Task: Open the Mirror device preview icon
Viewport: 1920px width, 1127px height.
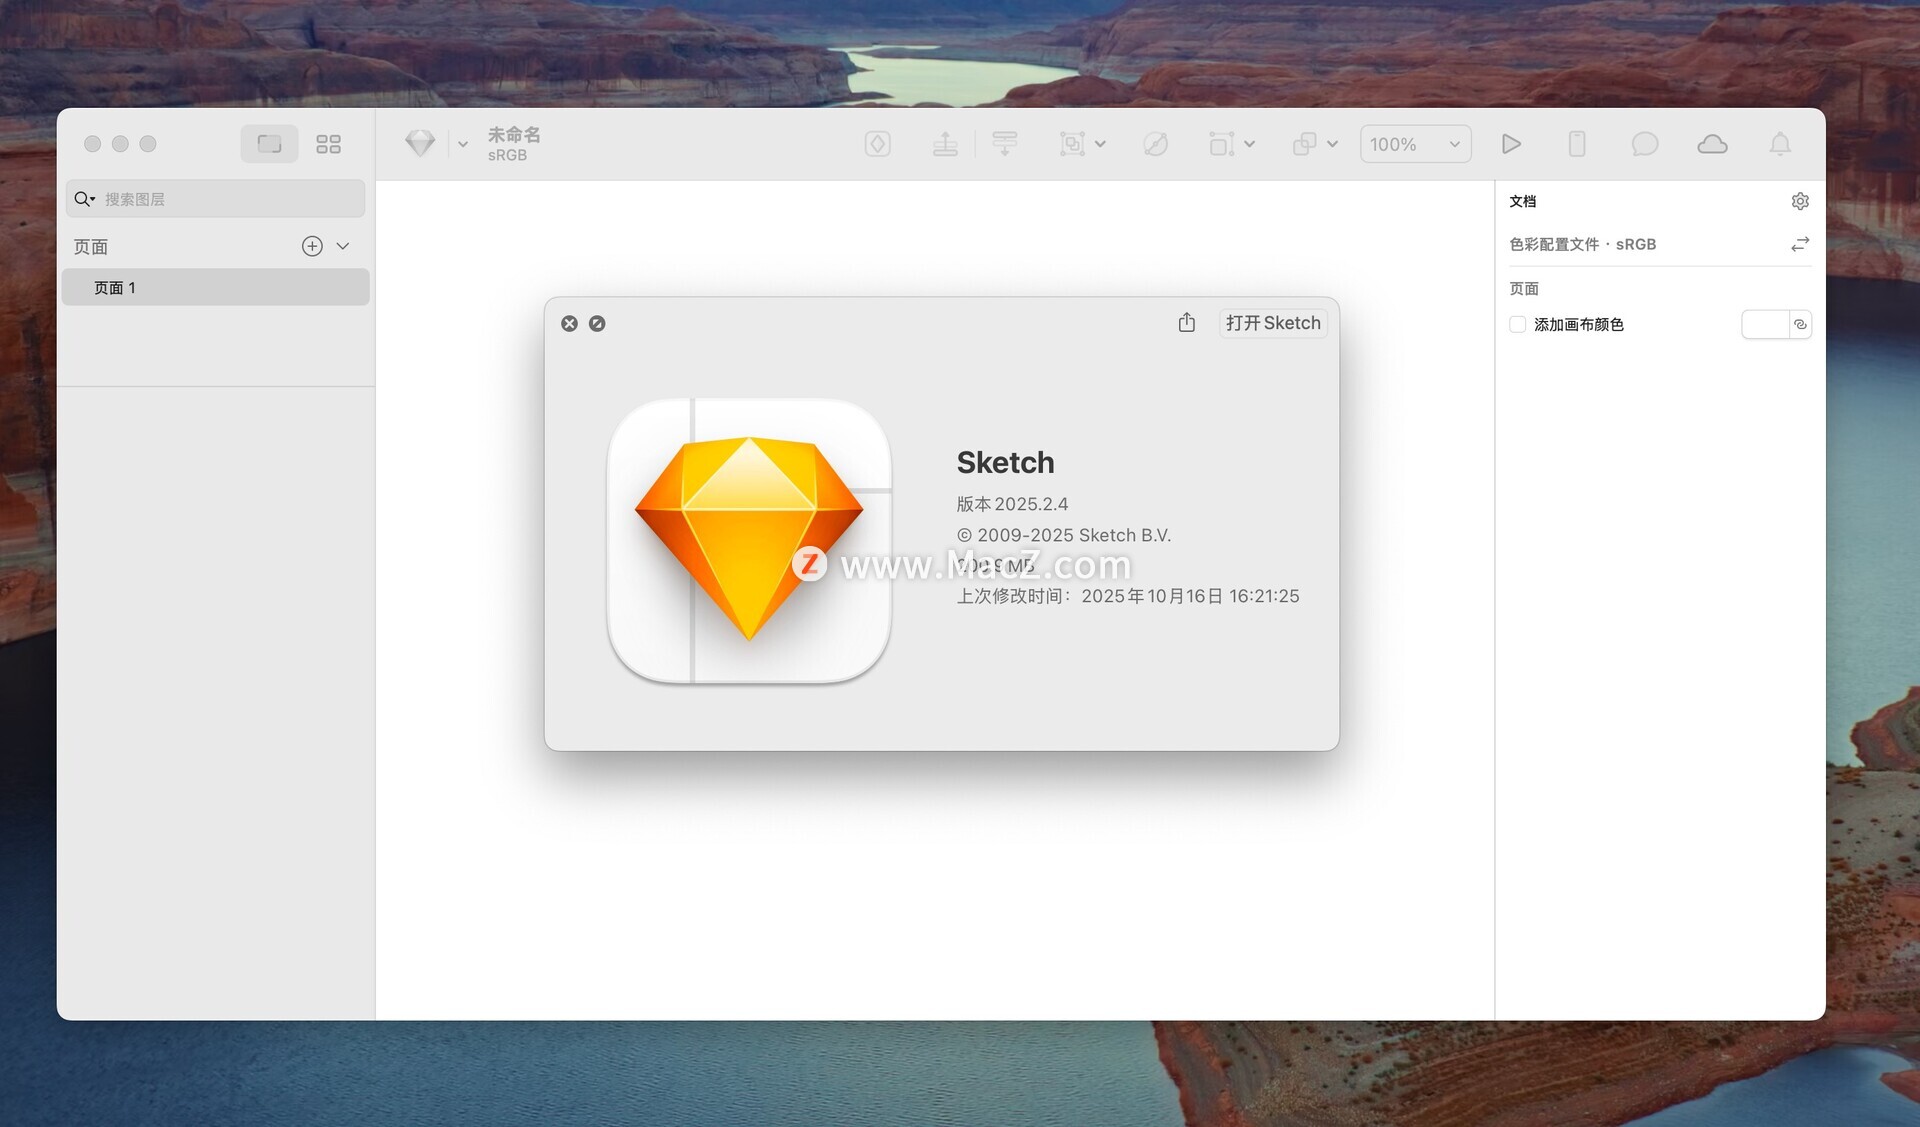Action: point(1576,144)
